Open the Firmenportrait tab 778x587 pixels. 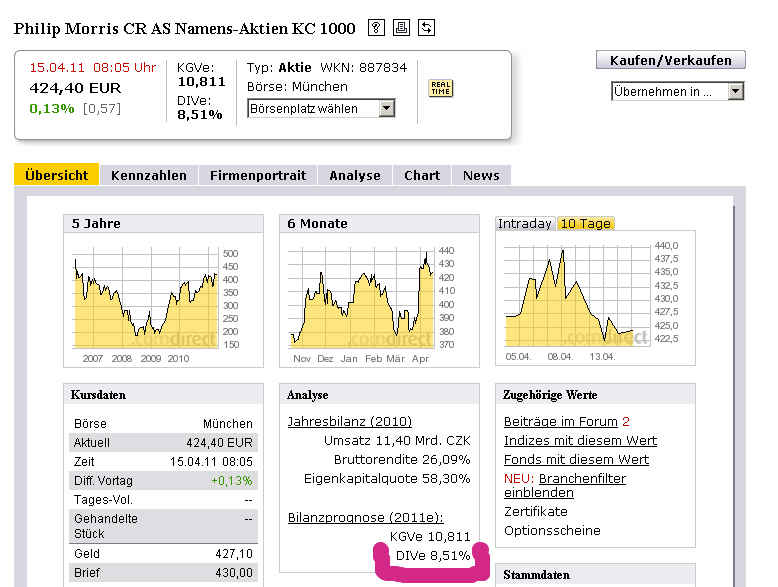point(258,176)
